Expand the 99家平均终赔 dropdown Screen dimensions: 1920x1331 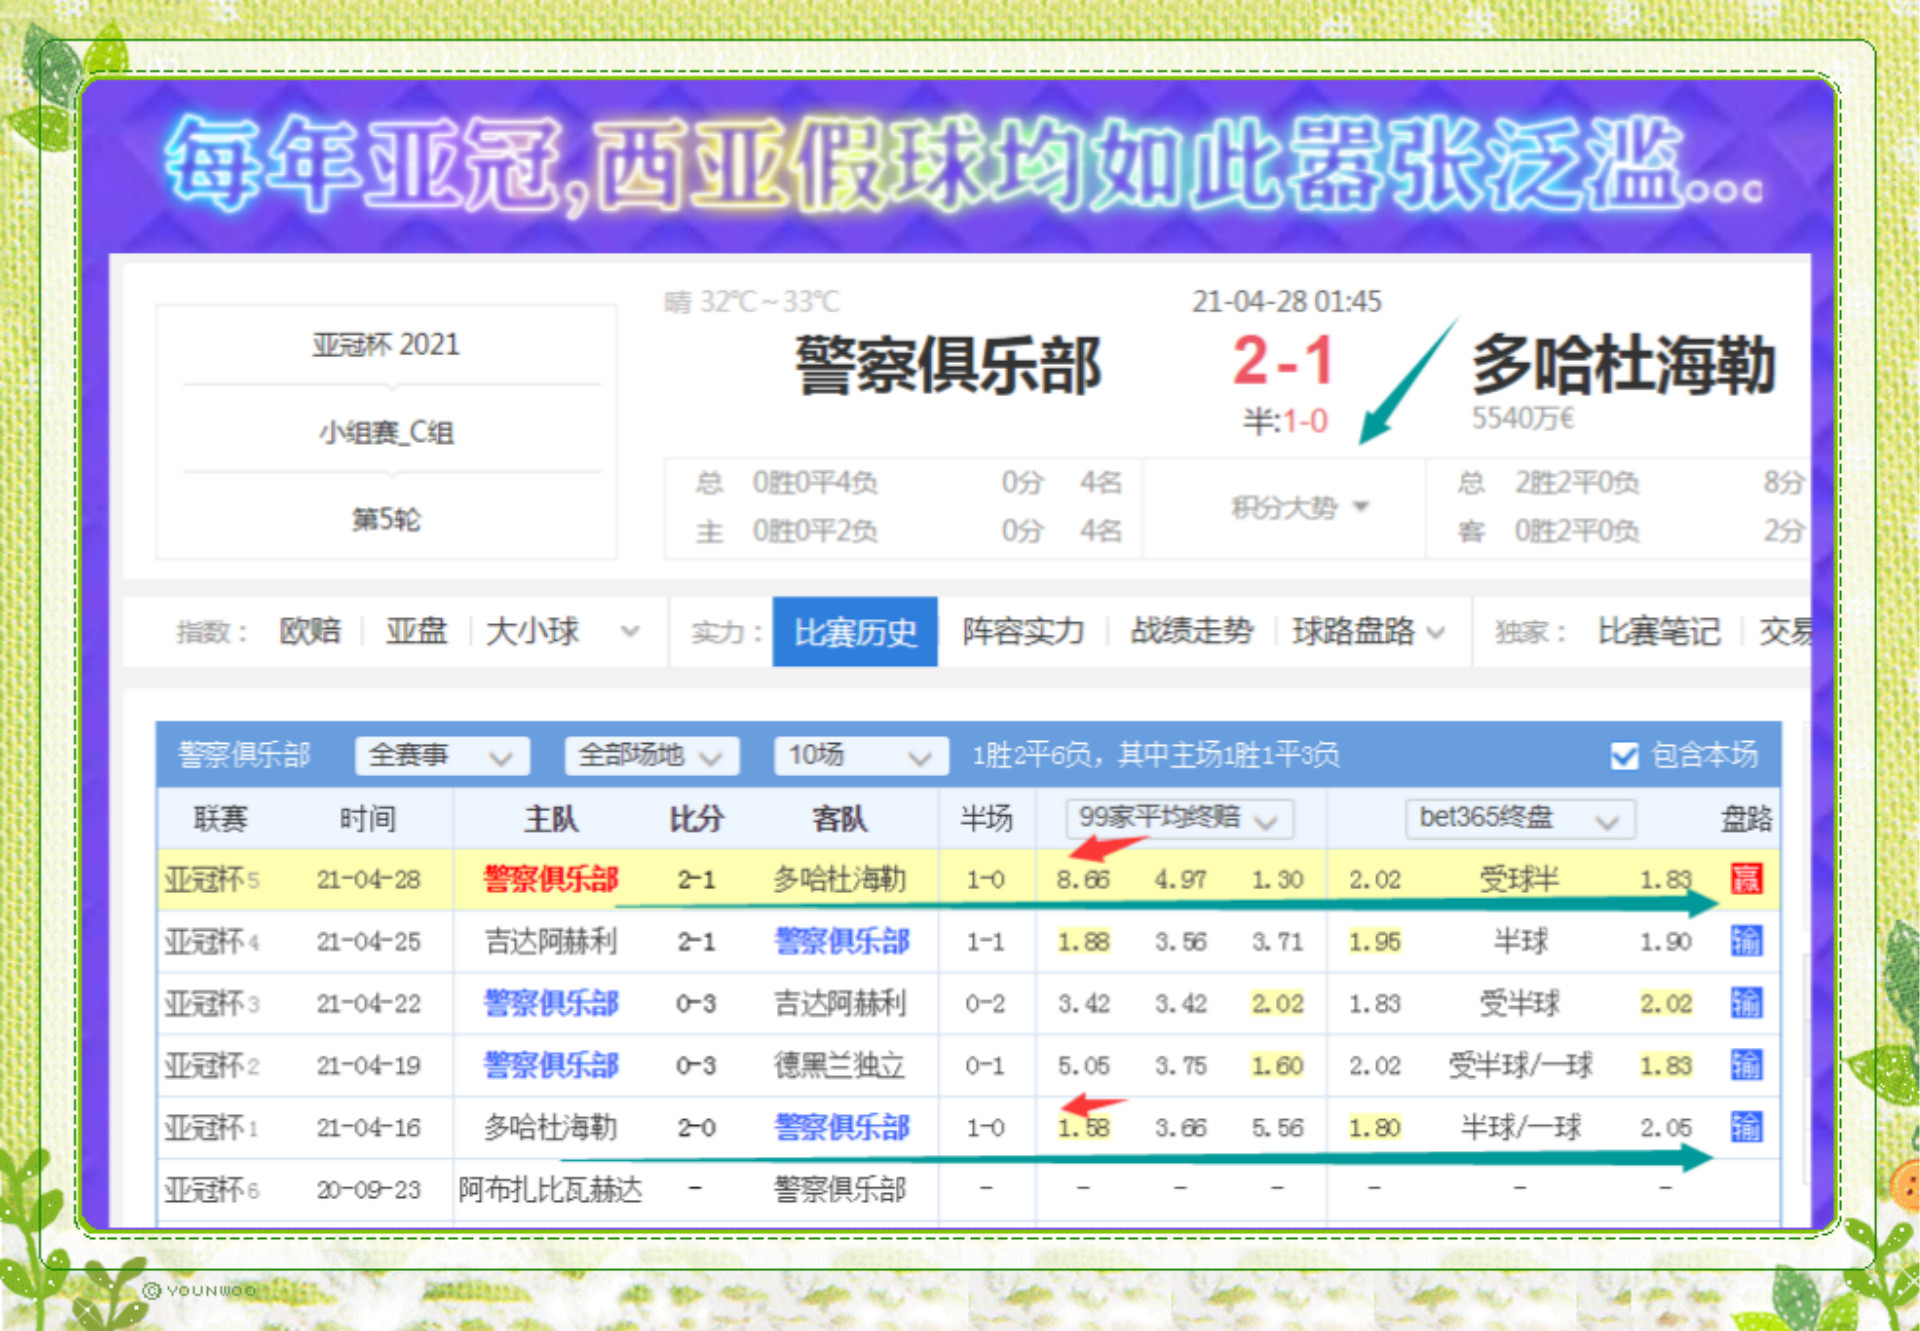tap(1179, 819)
